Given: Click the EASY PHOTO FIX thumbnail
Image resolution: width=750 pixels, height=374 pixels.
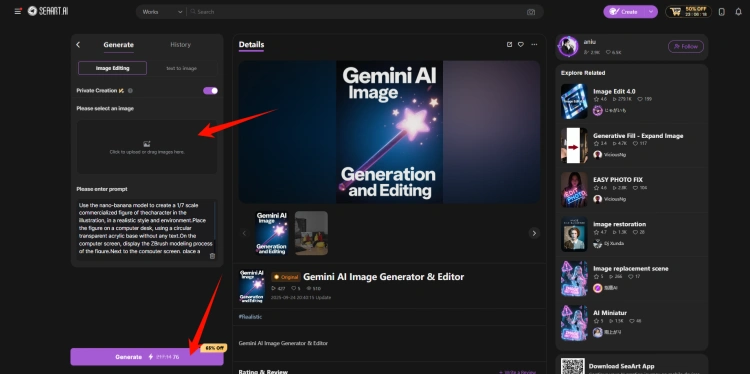Looking at the screenshot, I should (x=574, y=190).
